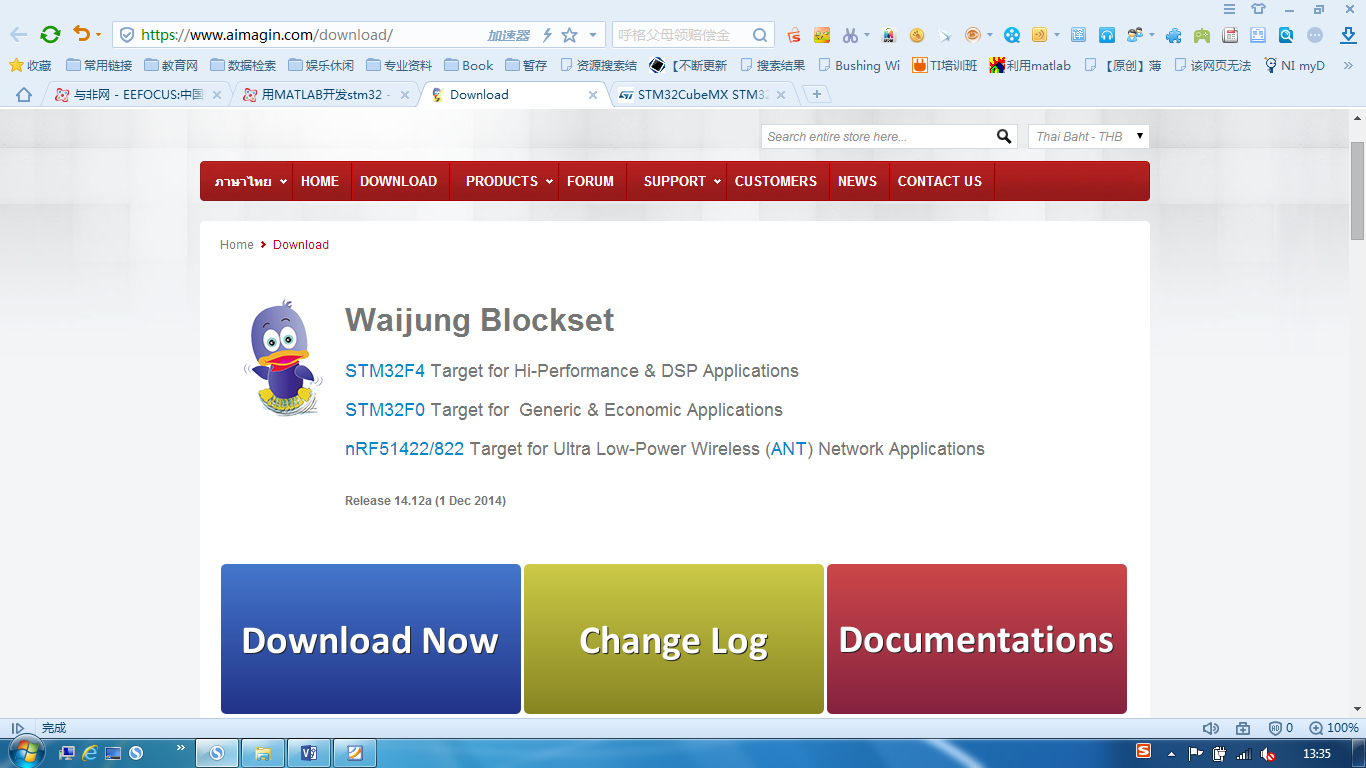Follow the ANT link
The height and width of the screenshot is (768, 1366).
click(x=789, y=449)
